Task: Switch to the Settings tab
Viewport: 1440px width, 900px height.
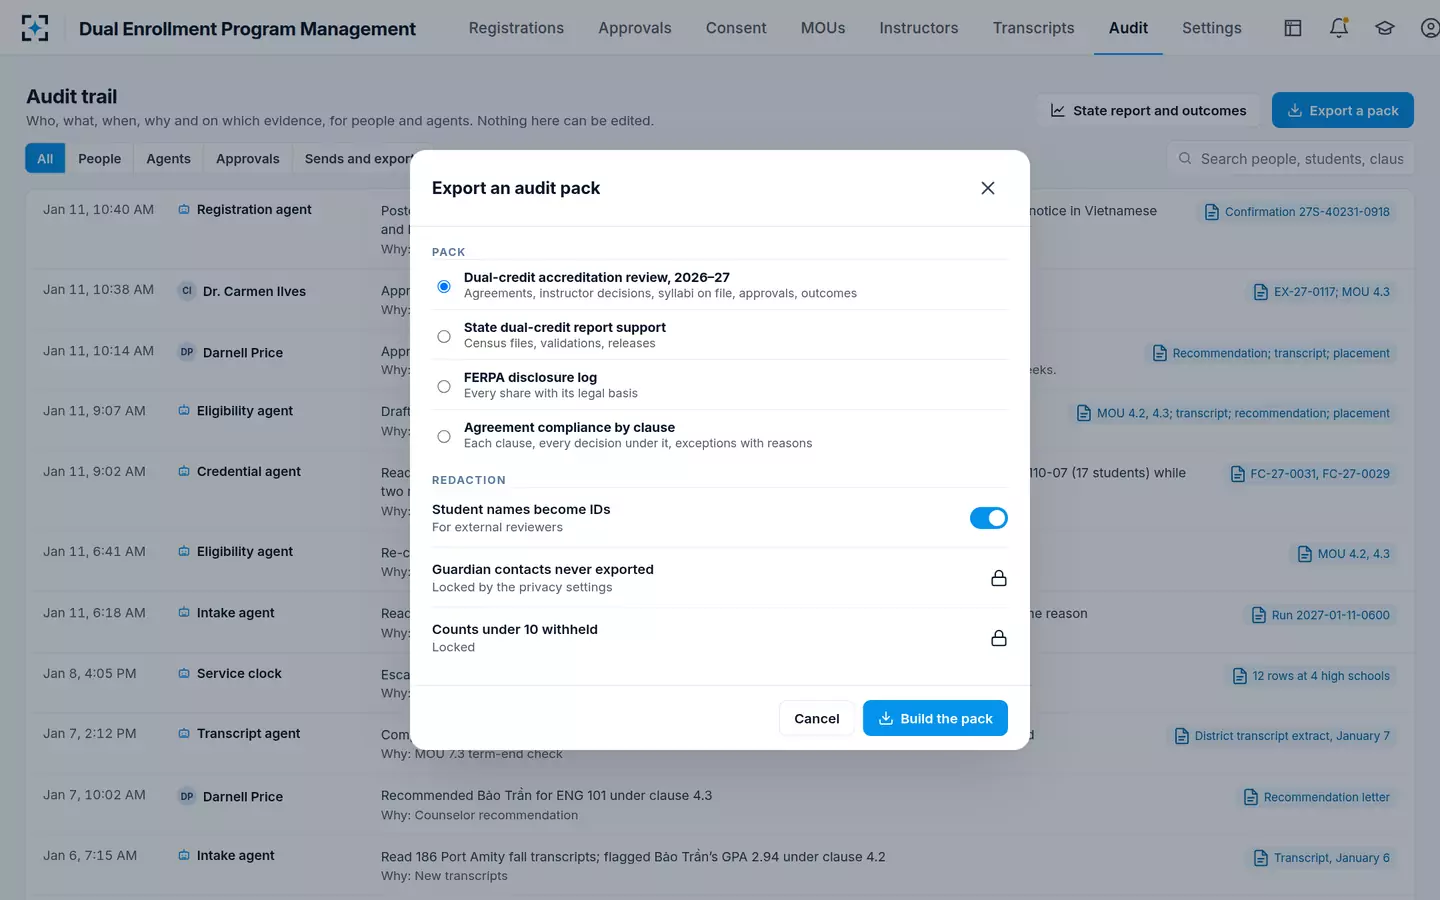Action: (1212, 28)
